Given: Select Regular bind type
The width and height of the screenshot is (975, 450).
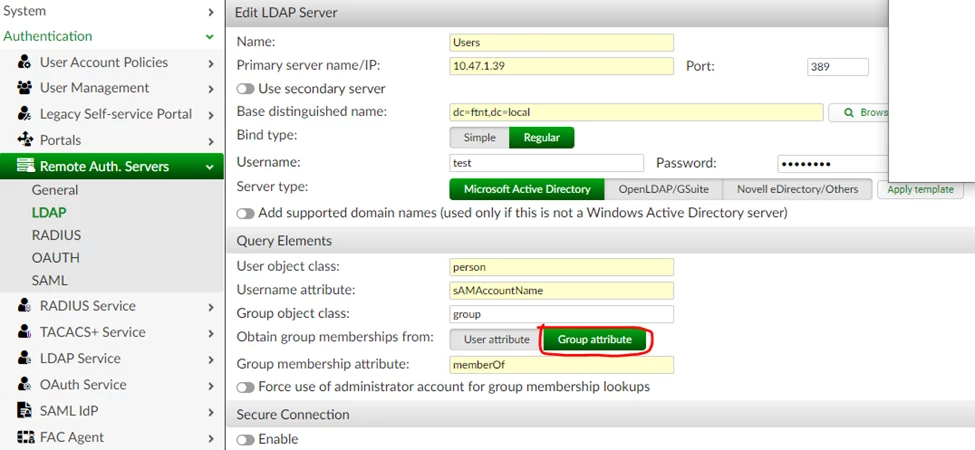Looking at the screenshot, I should 542,137.
